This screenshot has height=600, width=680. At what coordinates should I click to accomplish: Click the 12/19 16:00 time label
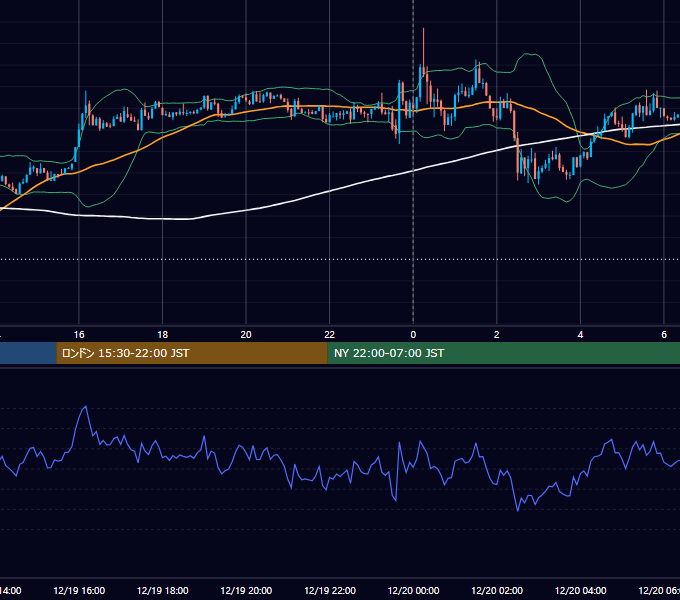click(x=79, y=590)
